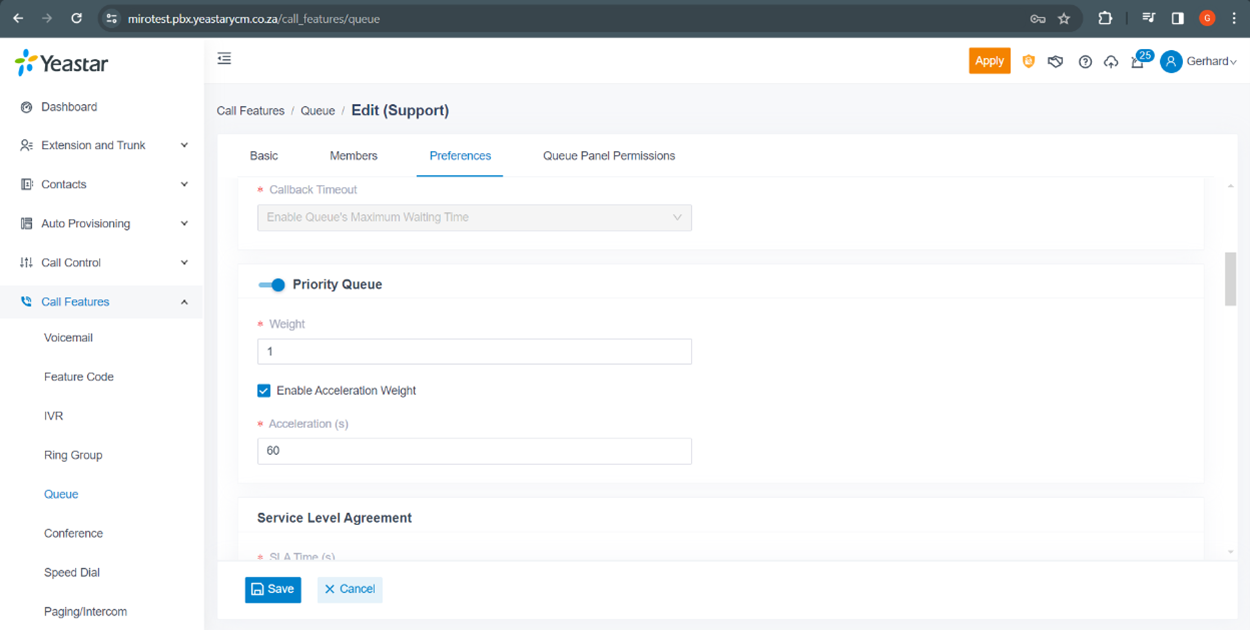Image resolution: width=1250 pixels, height=630 pixels.
Task: Uncheck Enable Acceleration Weight checkbox
Action: coord(264,391)
